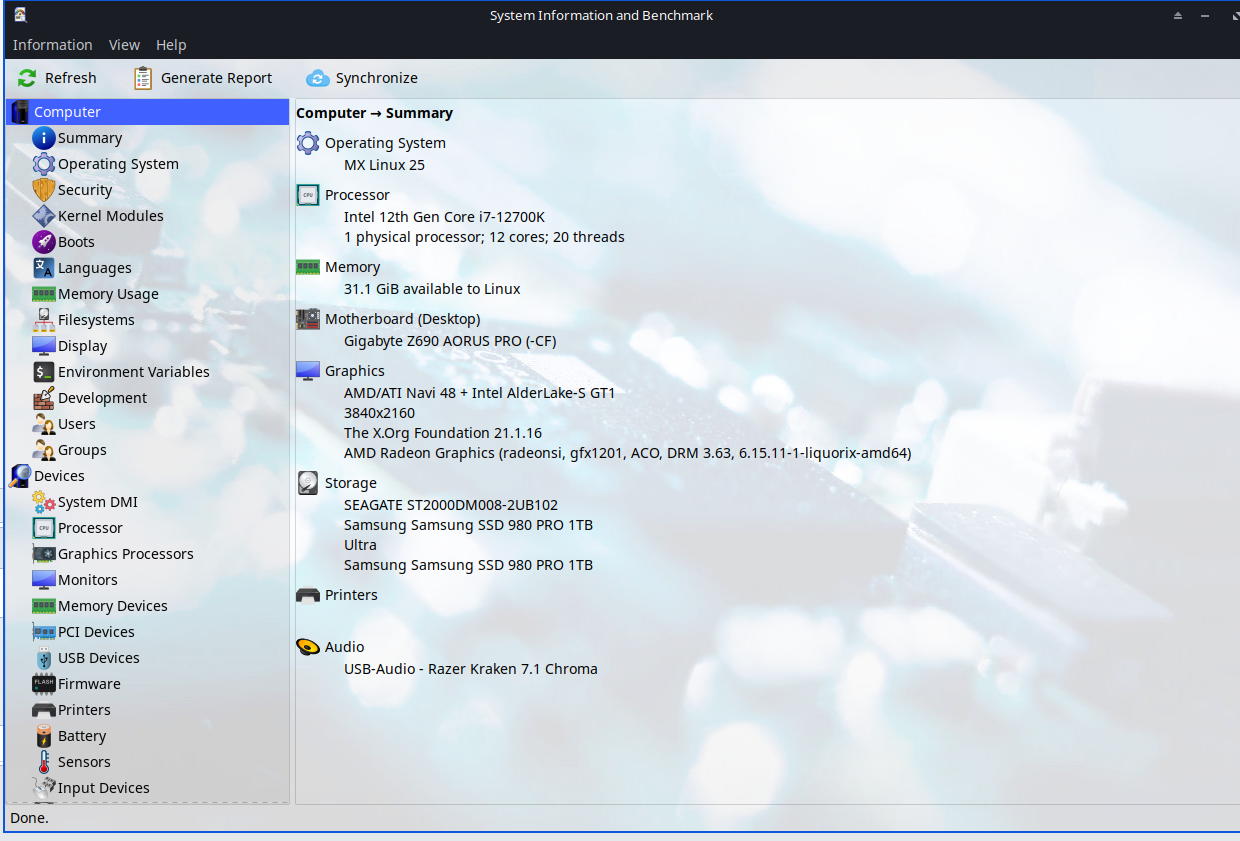The height and width of the screenshot is (841, 1240).
Task: Click '1 physical processor; 12 cores; 20 threads'
Action: pos(484,237)
